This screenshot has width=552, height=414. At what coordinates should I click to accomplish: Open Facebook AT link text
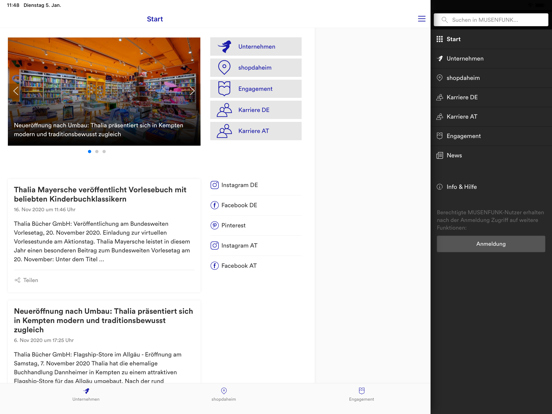pos(239,266)
